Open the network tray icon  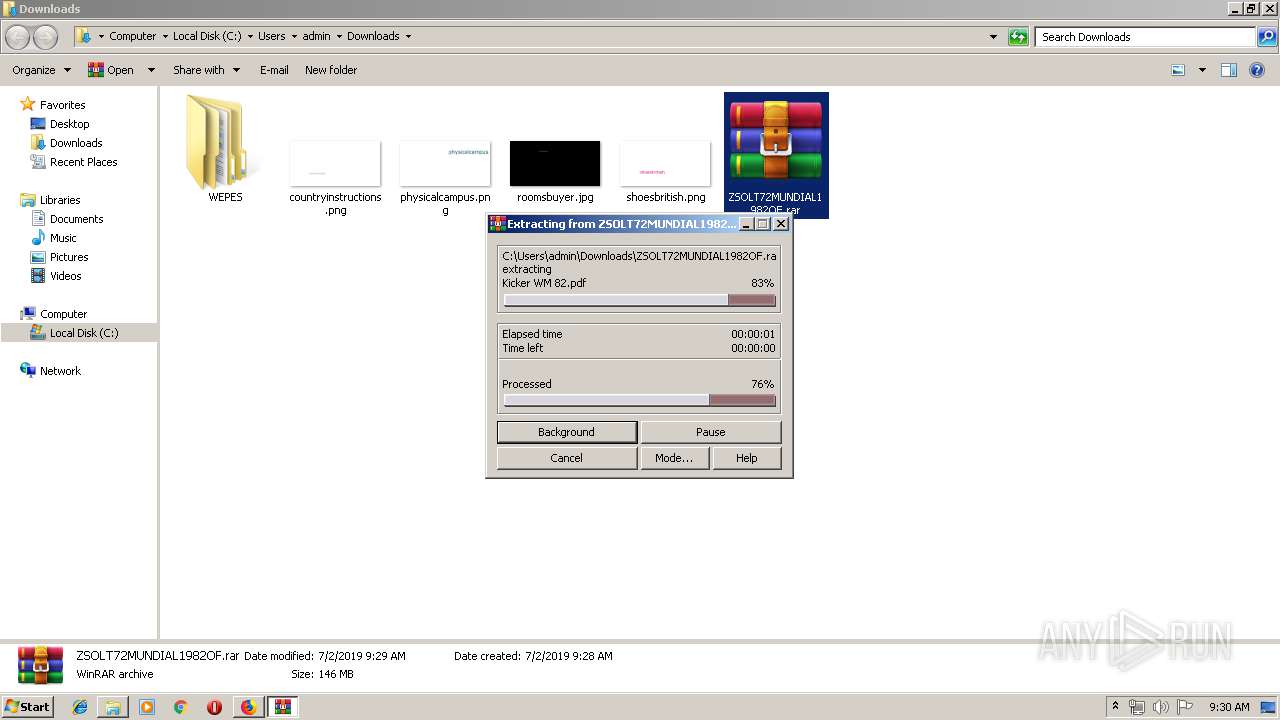point(1137,707)
